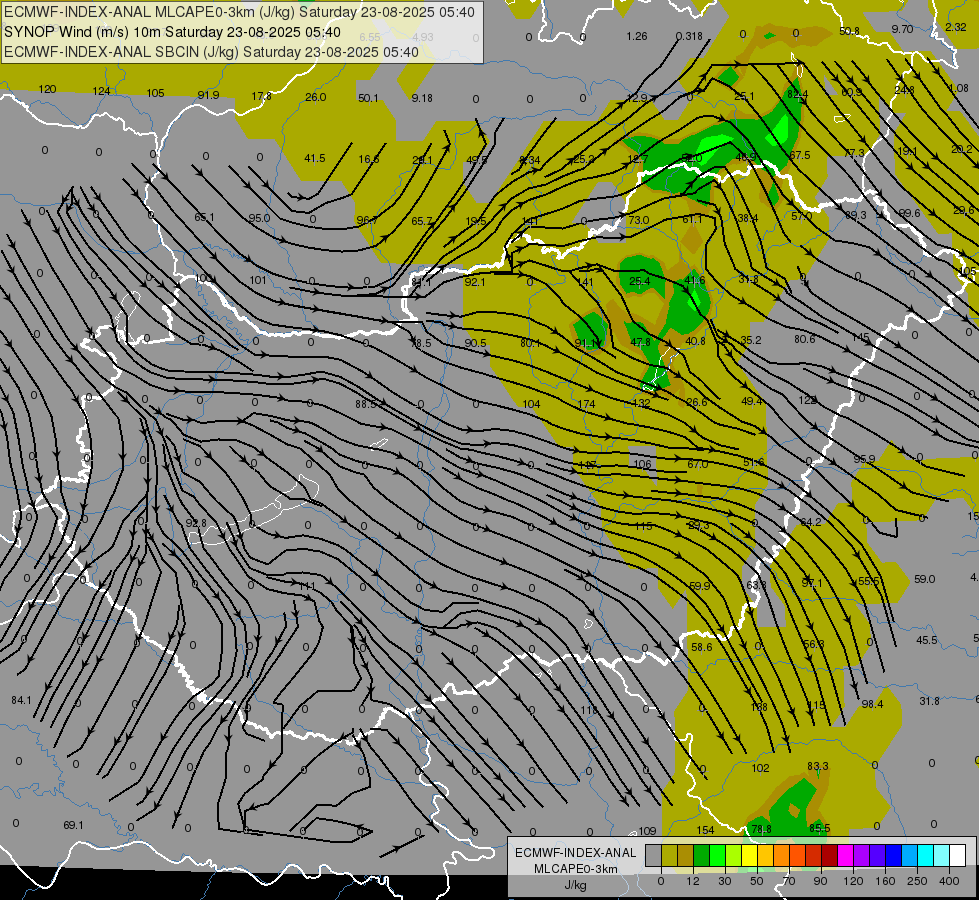Click the map value '97.1'
This screenshot has height=900, width=979.
click(x=812, y=583)
